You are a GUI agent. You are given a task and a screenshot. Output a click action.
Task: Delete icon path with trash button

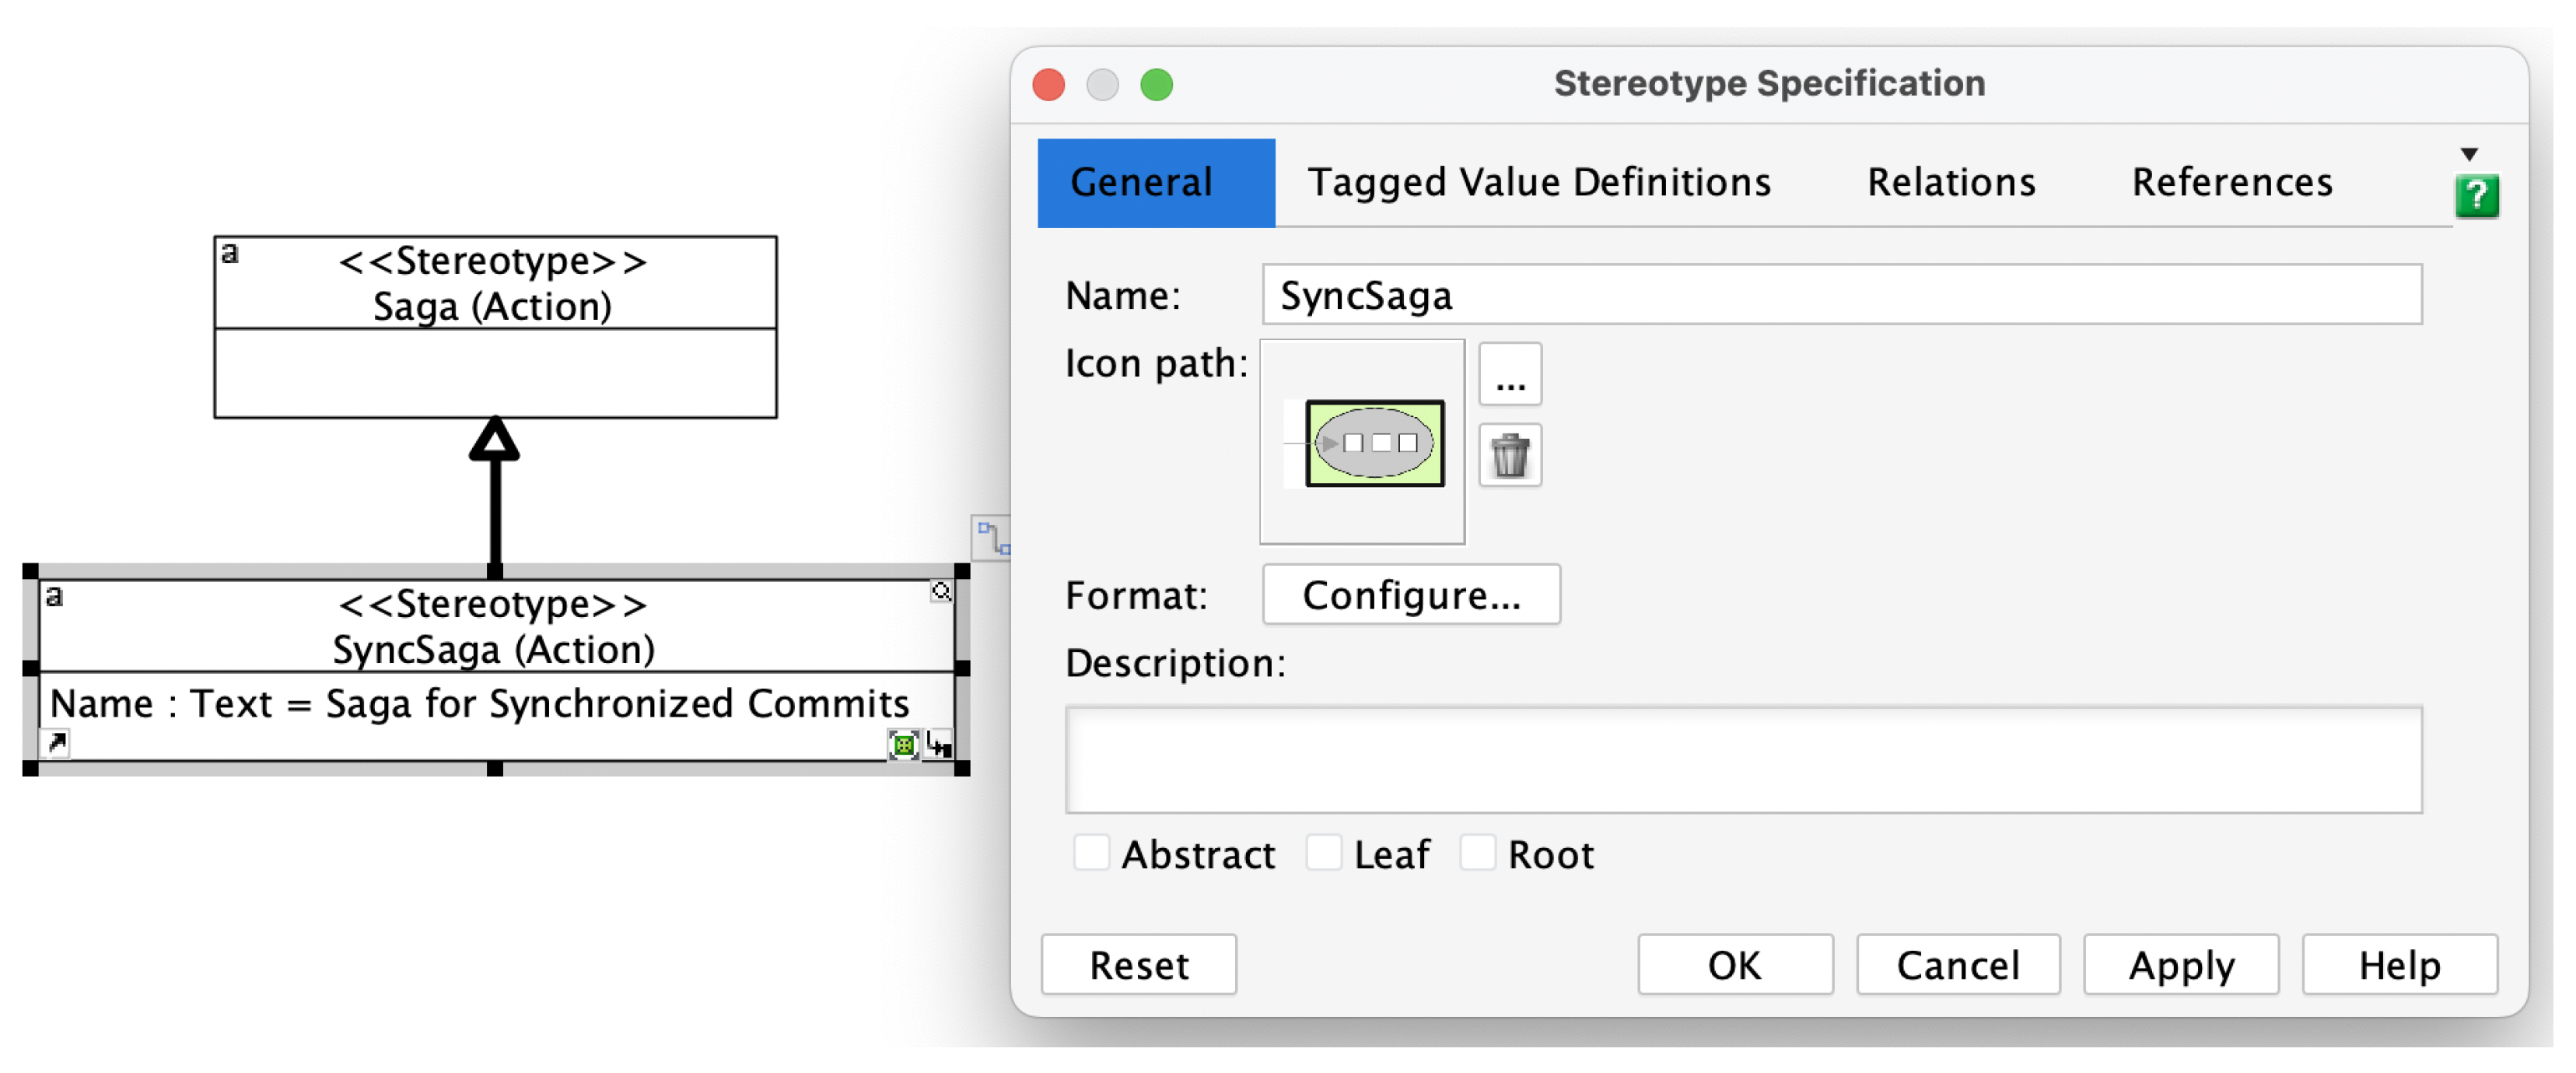[x=1510, y=456]
